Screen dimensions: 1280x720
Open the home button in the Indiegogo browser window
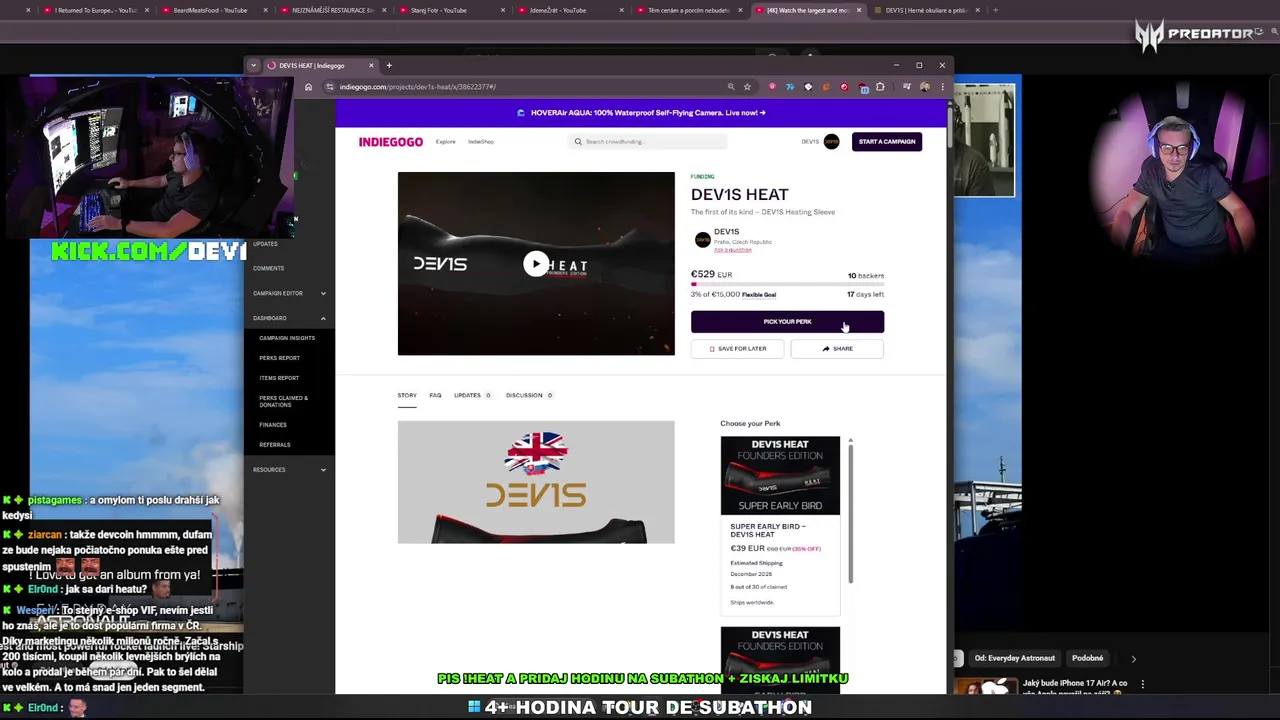pyautogui.click(x=308, y=87)
